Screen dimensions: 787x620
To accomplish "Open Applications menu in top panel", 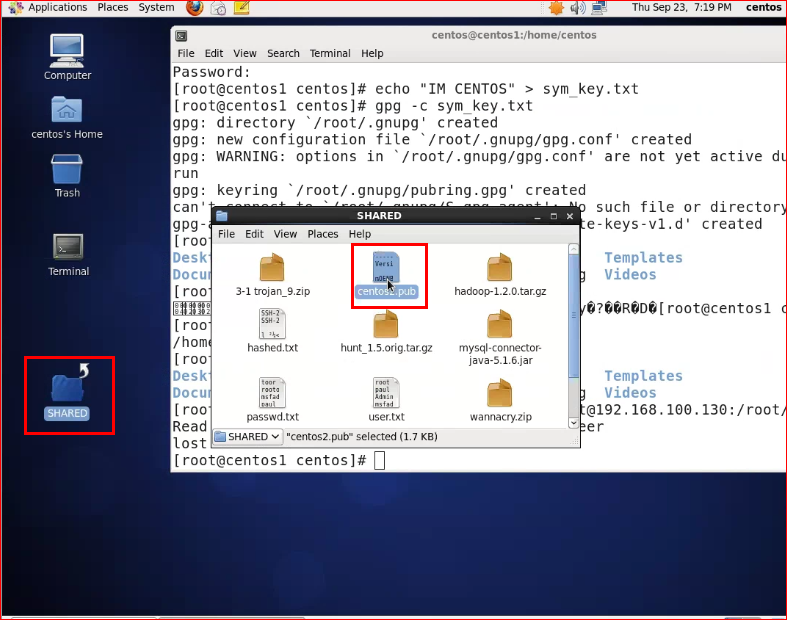I will [x=57, y=8].
